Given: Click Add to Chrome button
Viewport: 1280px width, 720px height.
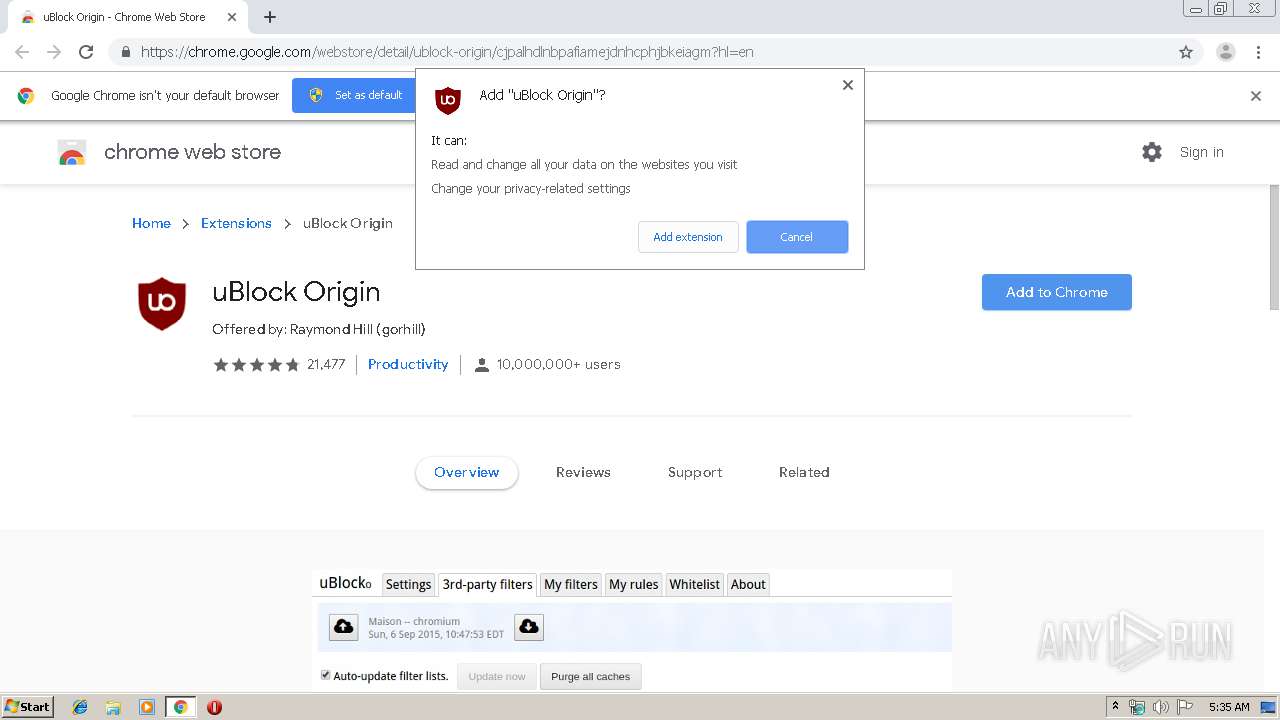Looking at the screenshot, I should point(1057,292).
